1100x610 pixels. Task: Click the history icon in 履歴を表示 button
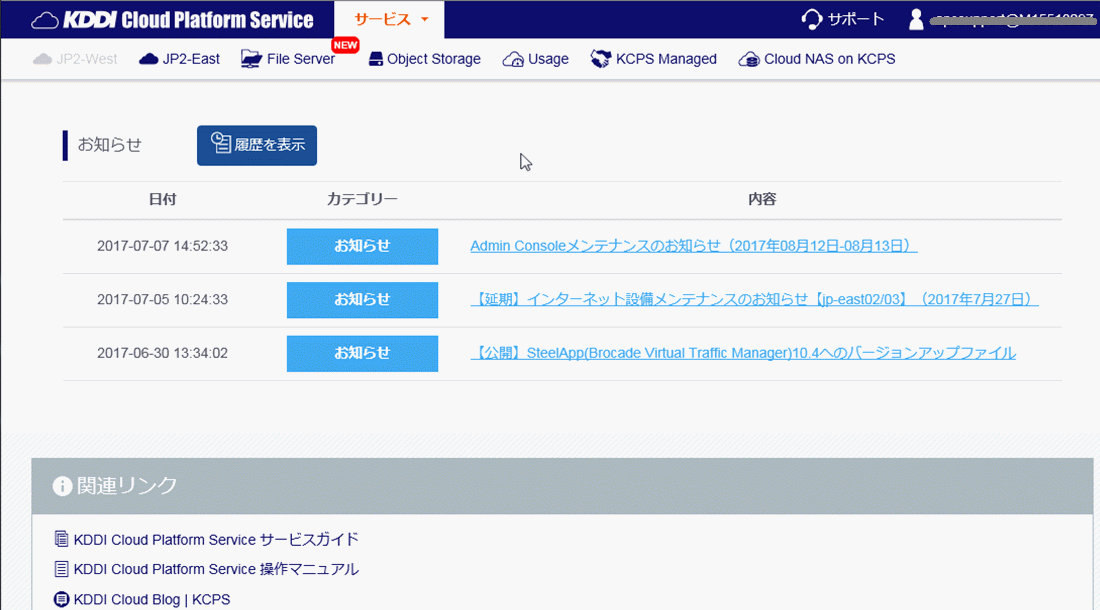pos(220,142)
